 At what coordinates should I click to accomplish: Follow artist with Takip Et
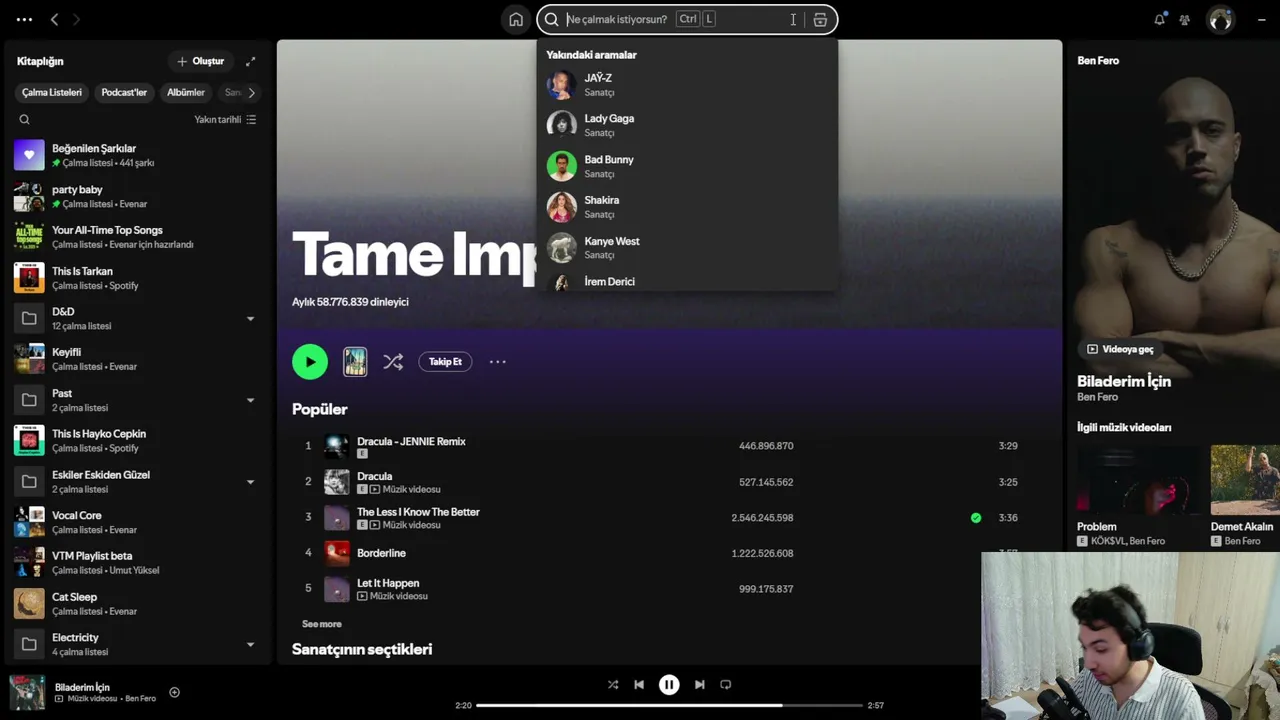(x=445, y=362)
